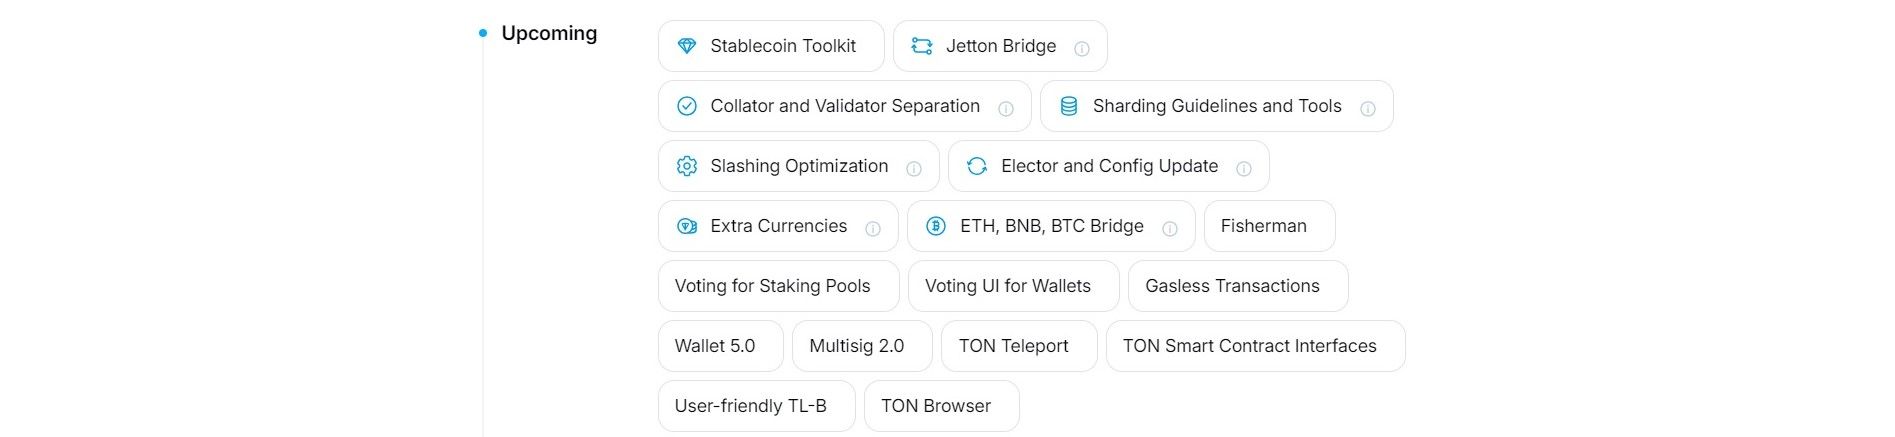Click the refresh icon on Elector and Config Update
The width and height of the screenshot is (1895, 437).
[977, 166]
